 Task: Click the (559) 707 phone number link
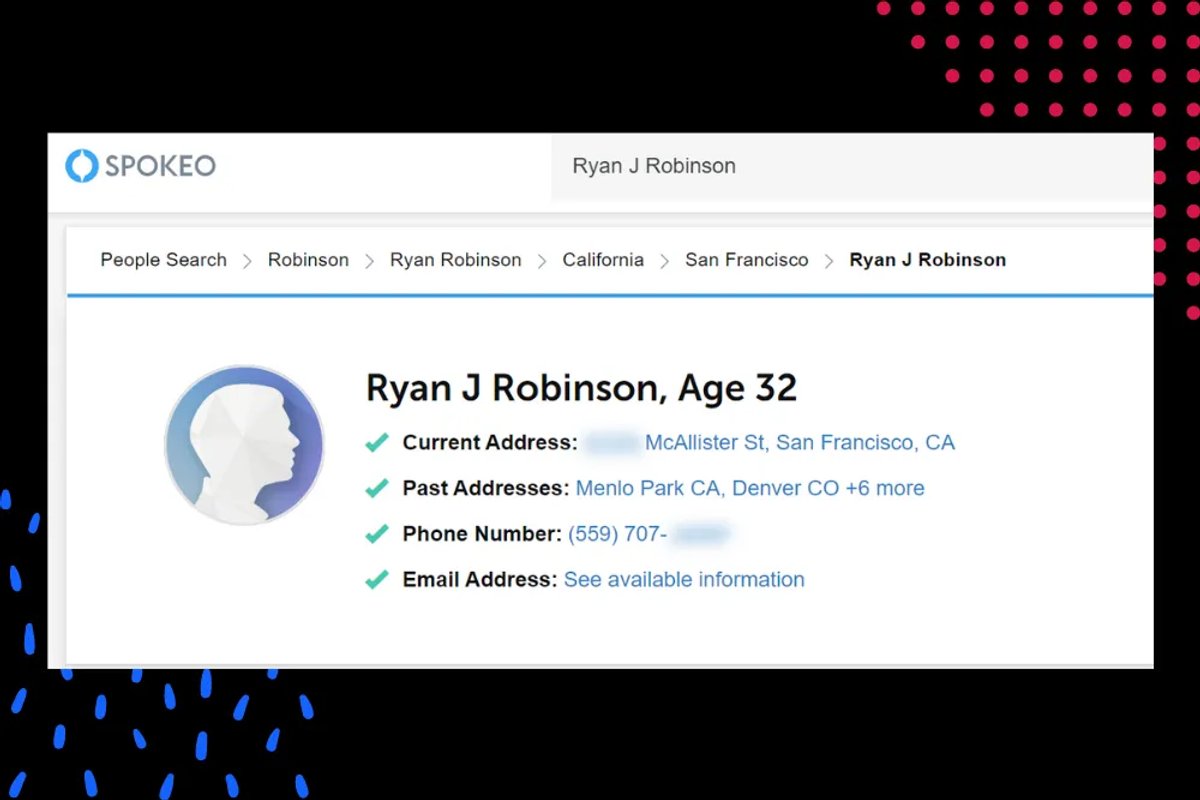(649, 534)
